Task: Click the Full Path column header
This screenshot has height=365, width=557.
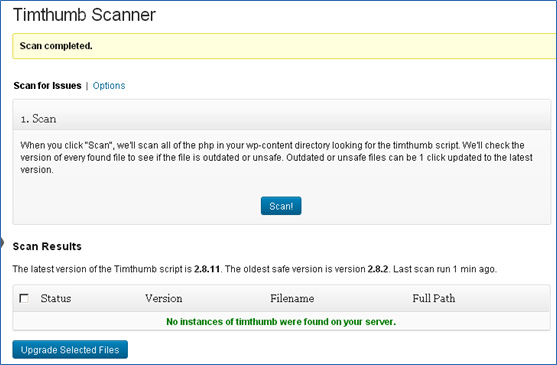Action: coord(434,298)
